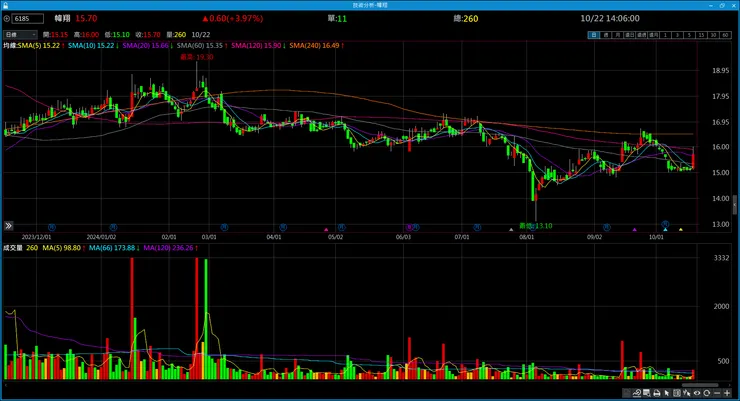Expand the side panel with double-arrow icon
This screenshot has width=740, height=401.
[8, 226]
